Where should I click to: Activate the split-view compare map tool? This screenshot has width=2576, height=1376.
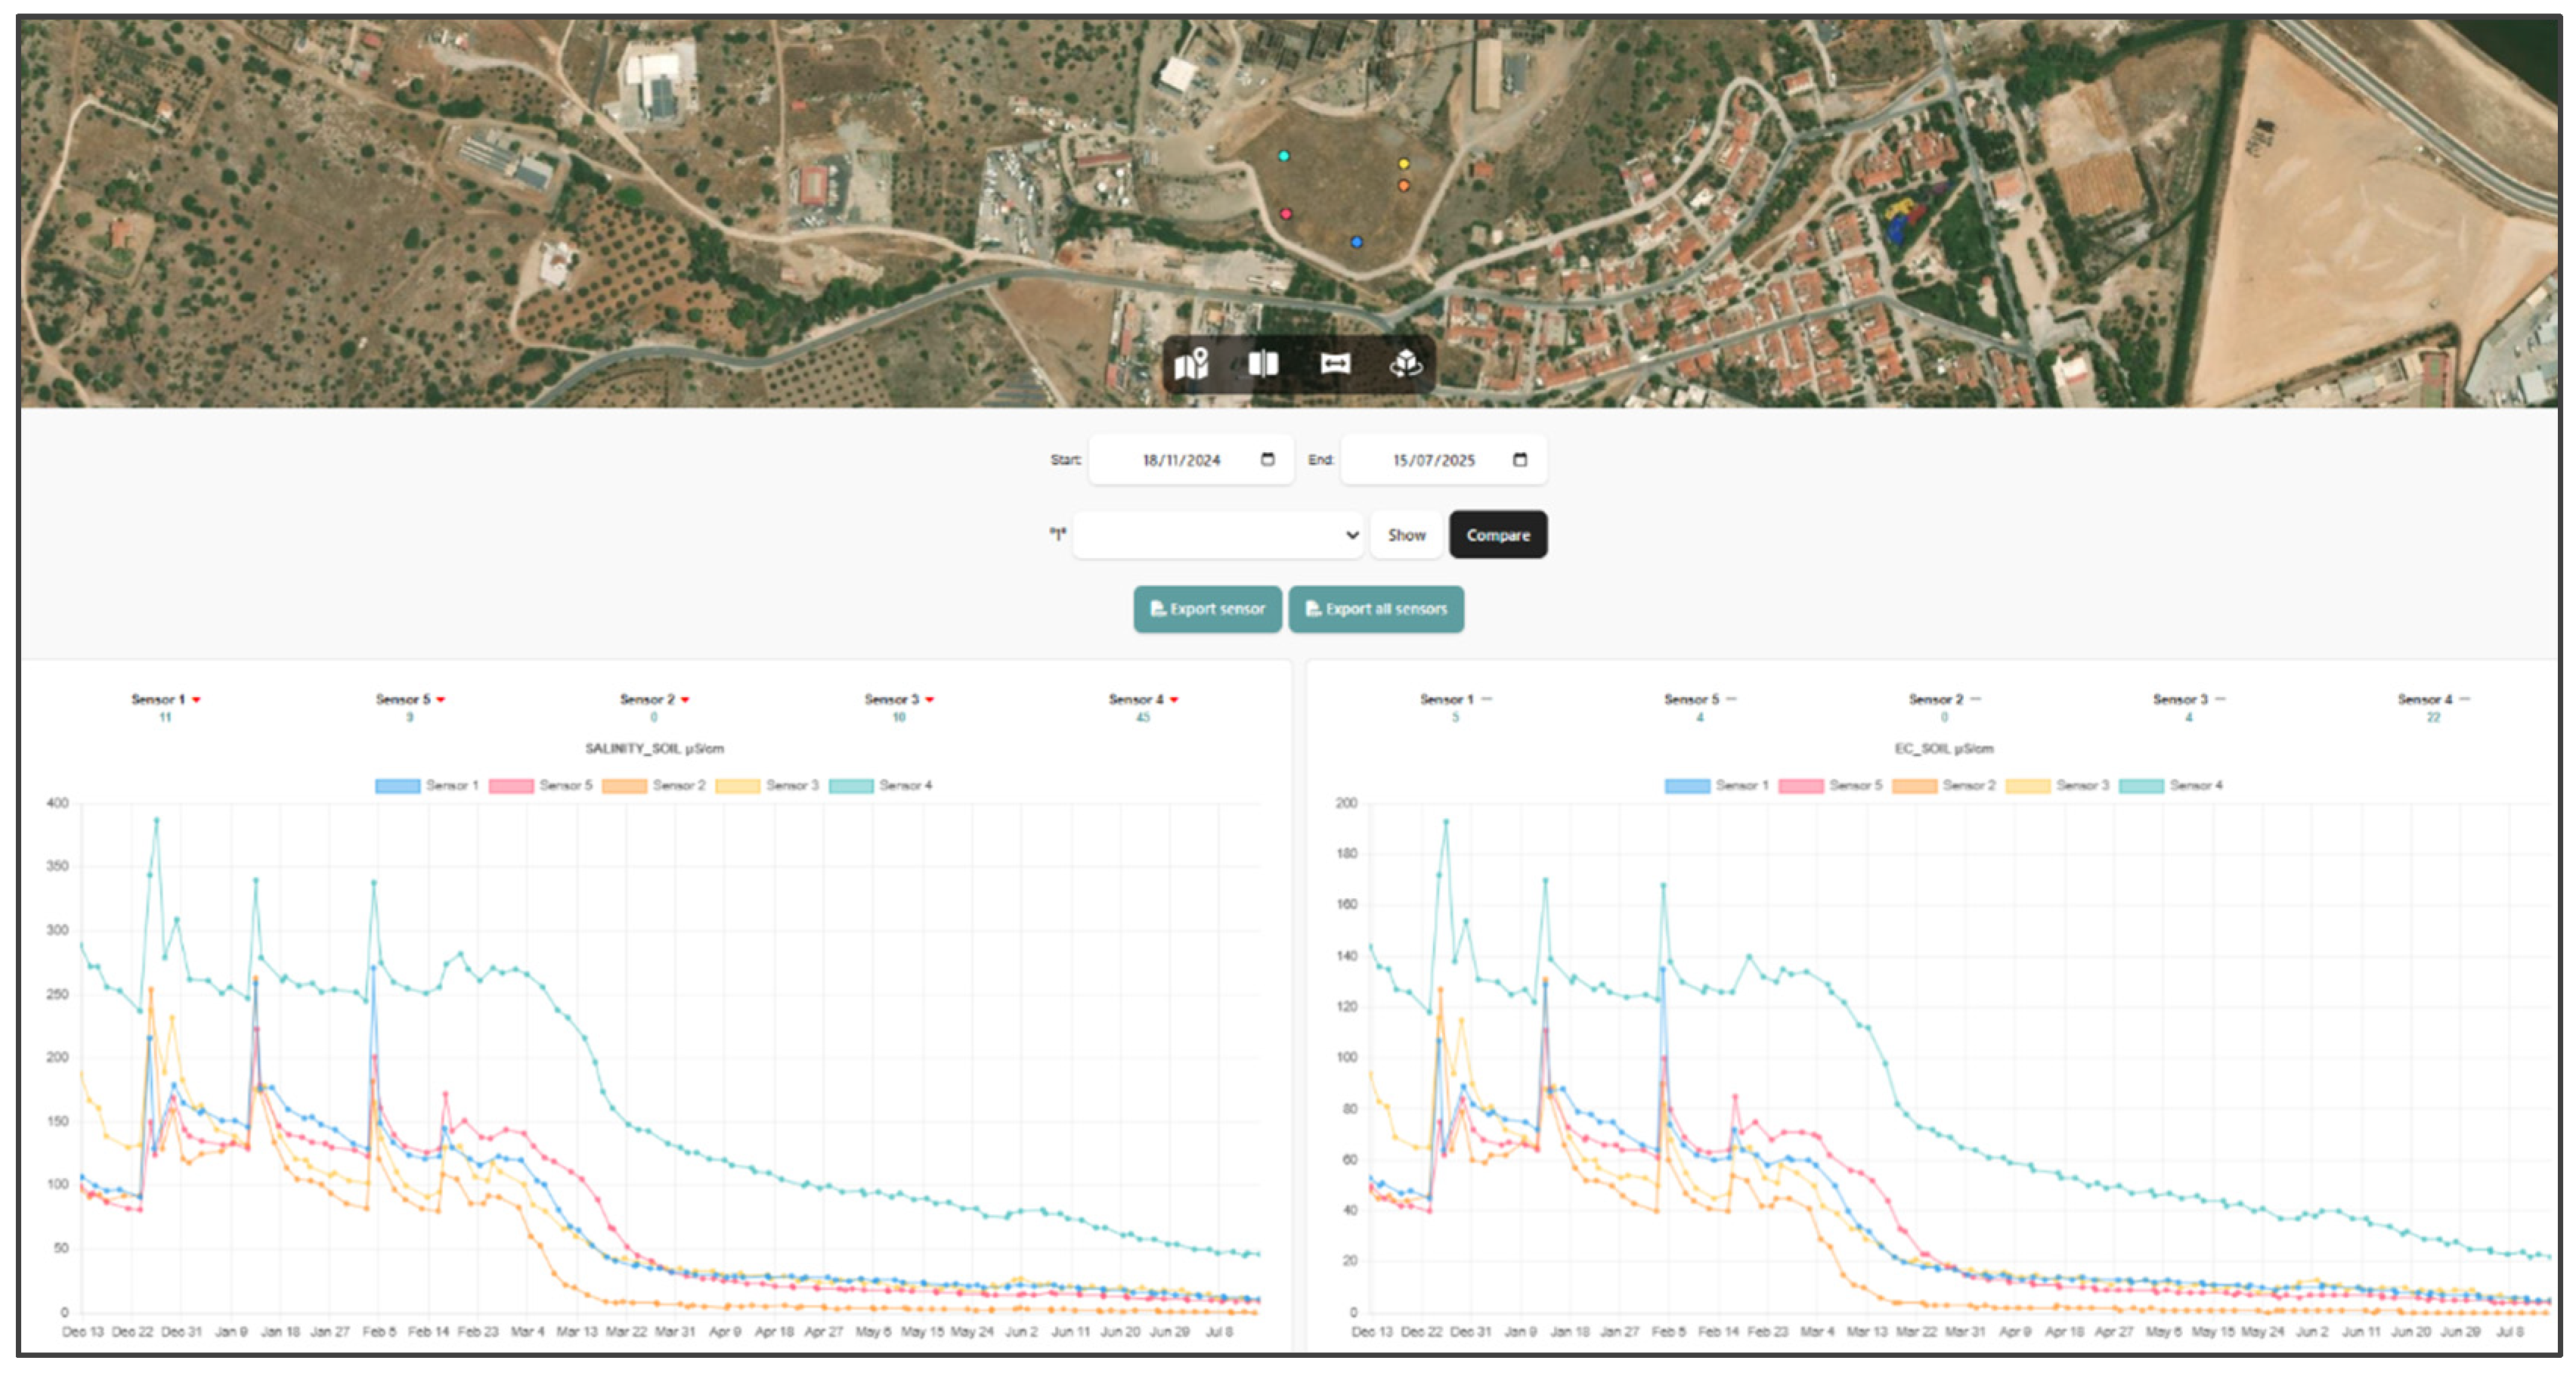point(1263,364)
